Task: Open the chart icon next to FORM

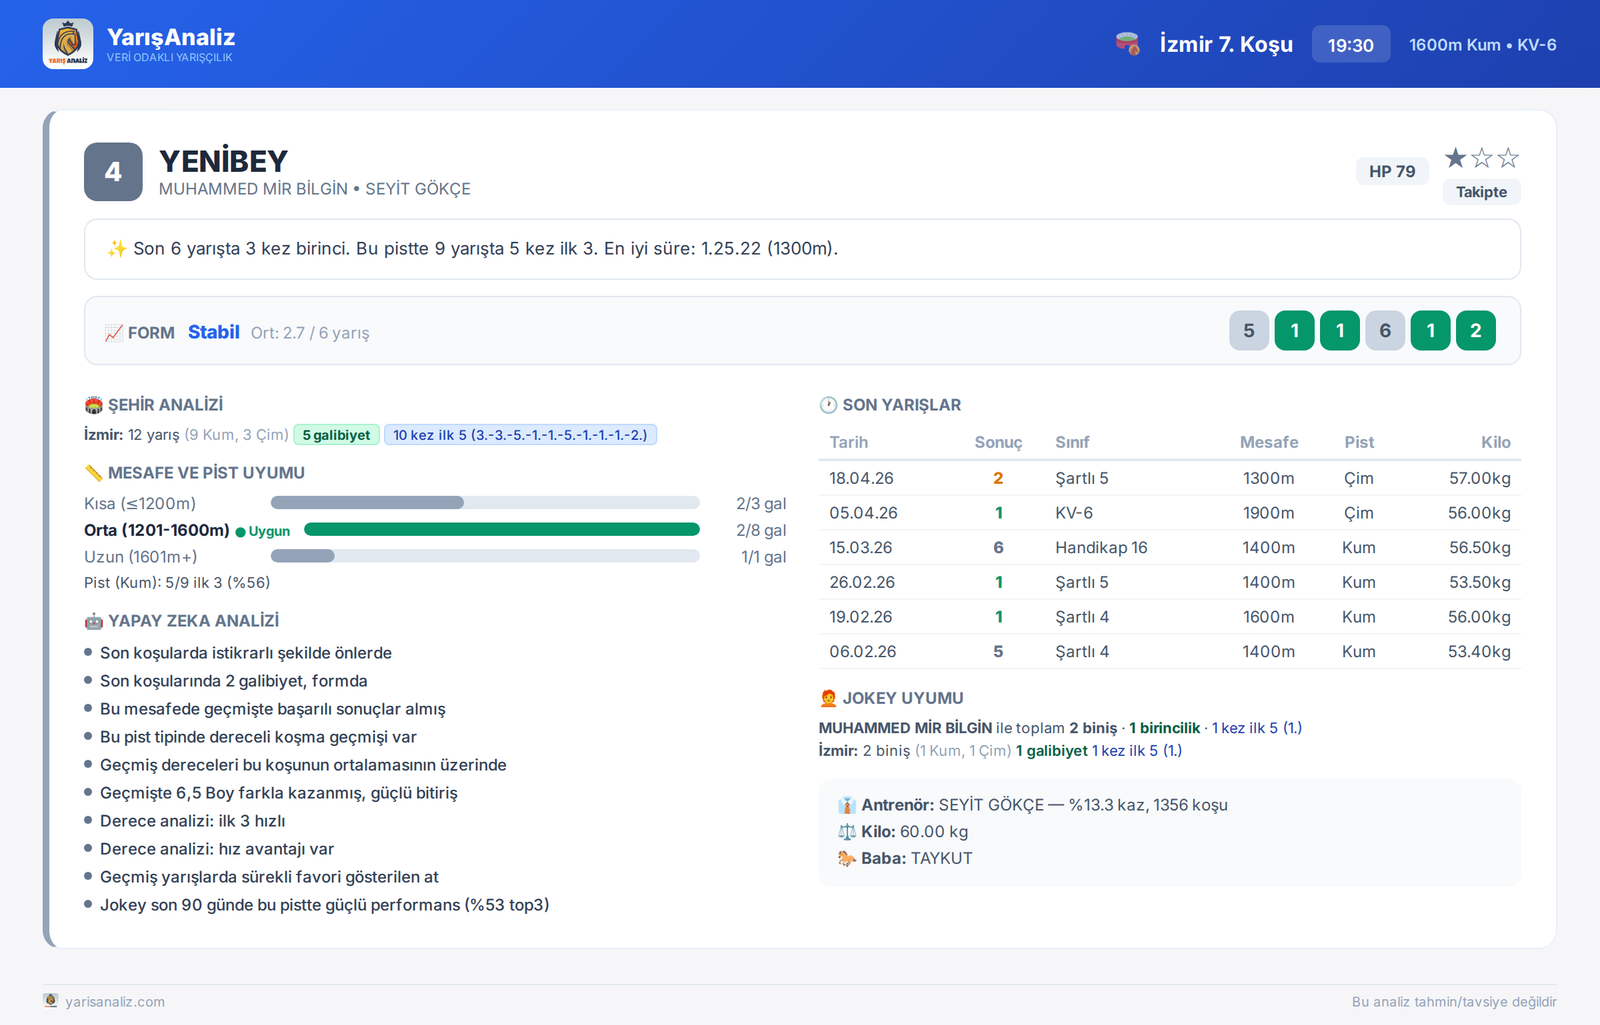Action: pyautogui.click(x=114, y=333)
